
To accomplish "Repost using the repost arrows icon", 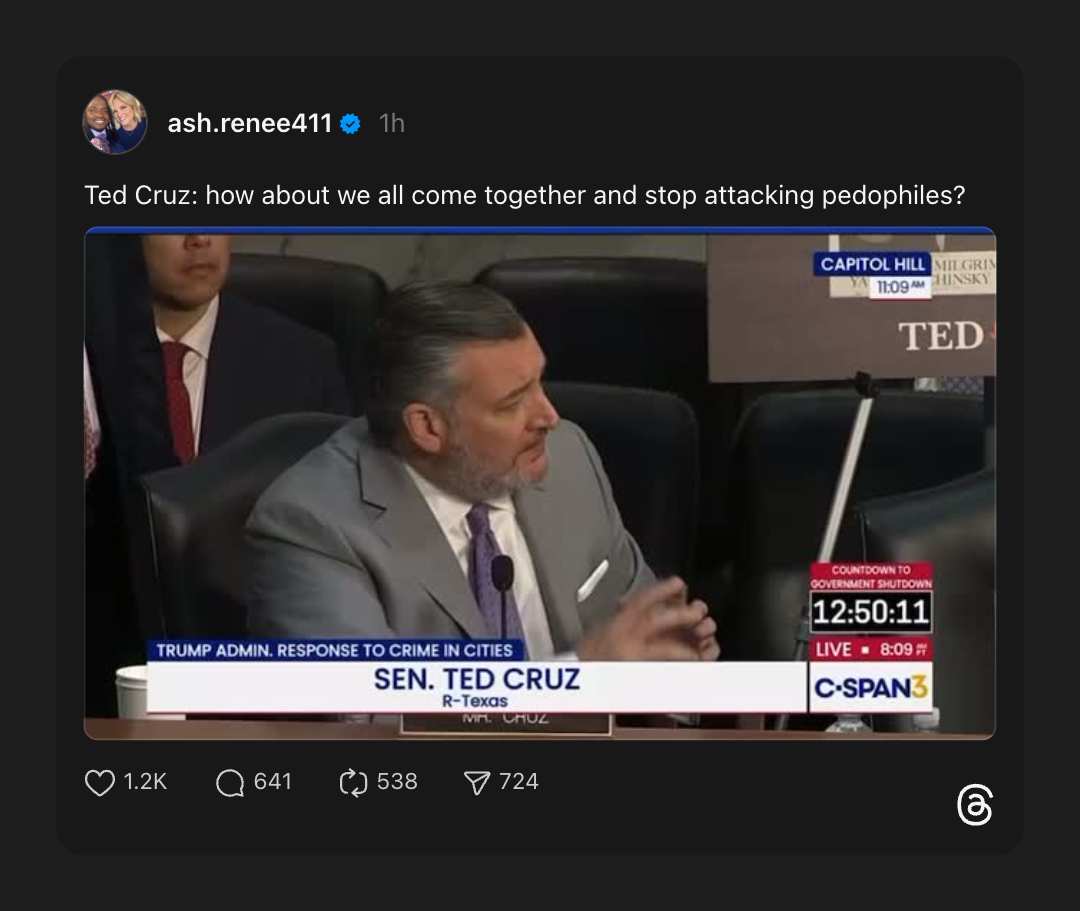I will 351,782.
